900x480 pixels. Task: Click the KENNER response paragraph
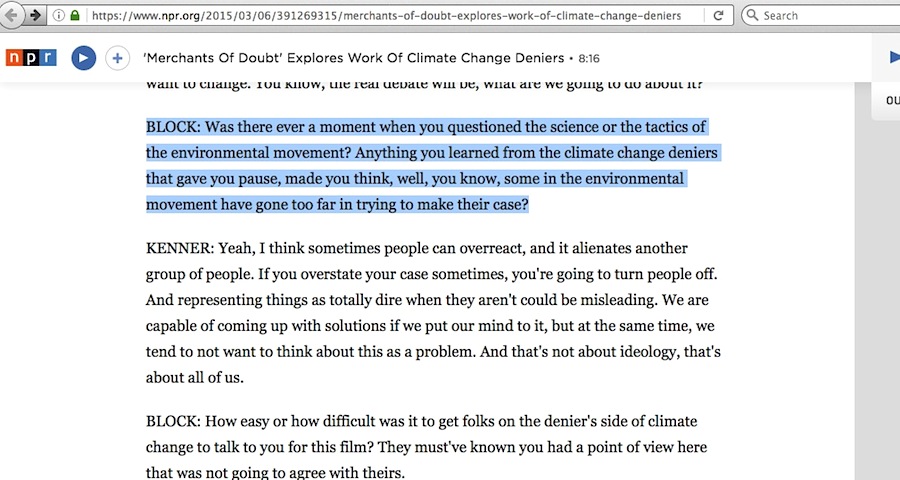[430, 312]
